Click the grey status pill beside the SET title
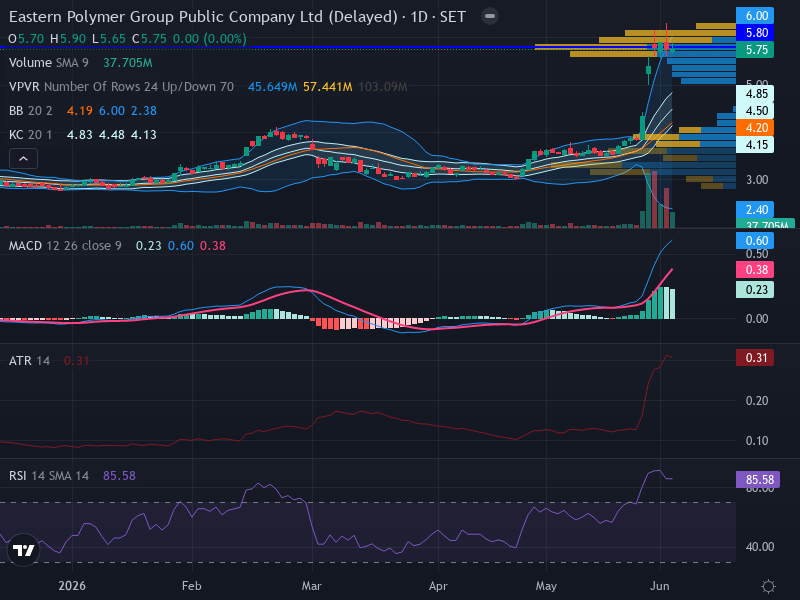 [x=490, y=16]
